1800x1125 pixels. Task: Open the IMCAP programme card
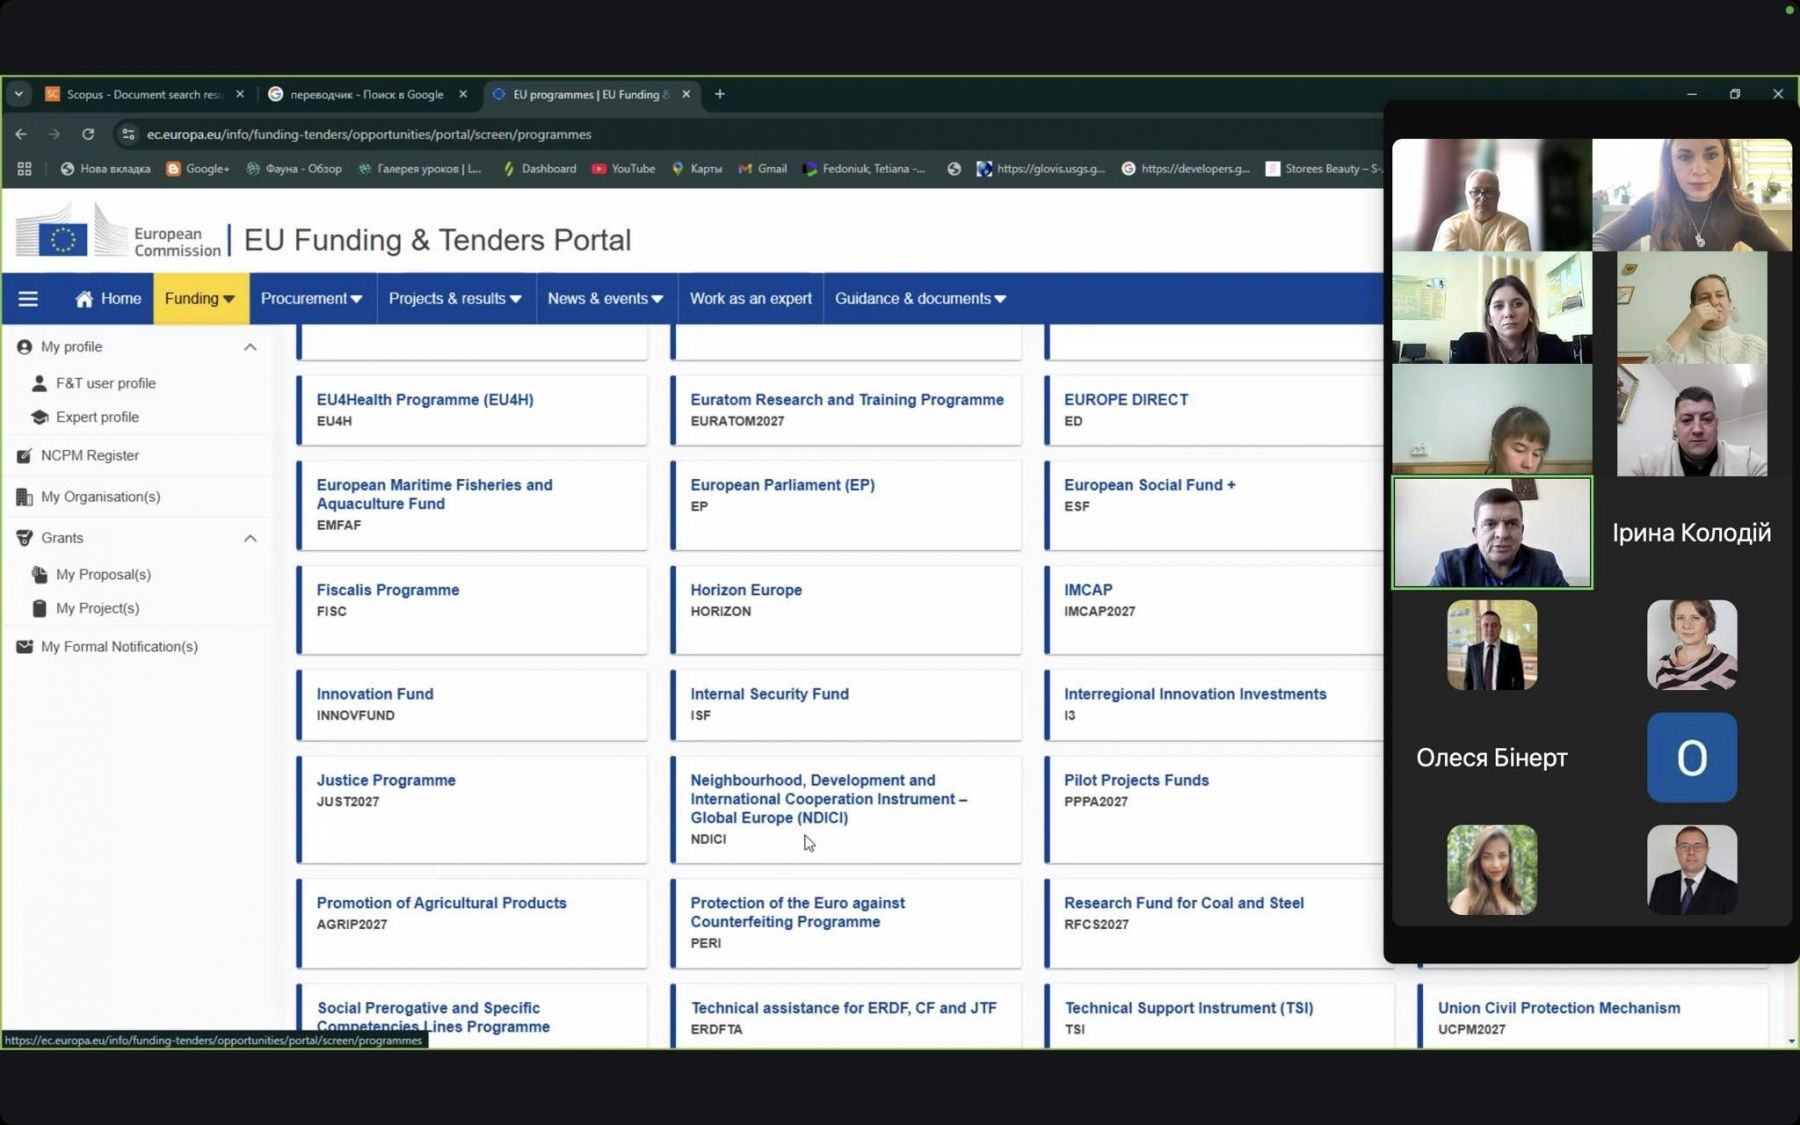click(1214, 610)
